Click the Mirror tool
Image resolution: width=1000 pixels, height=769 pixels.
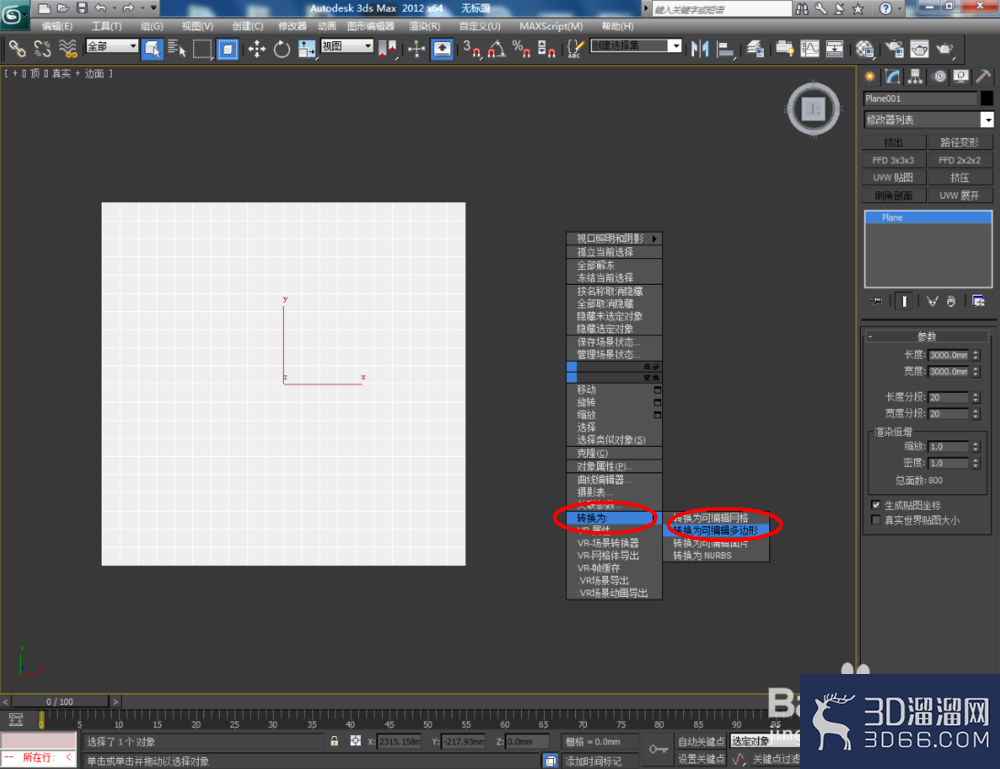(700, 48)
